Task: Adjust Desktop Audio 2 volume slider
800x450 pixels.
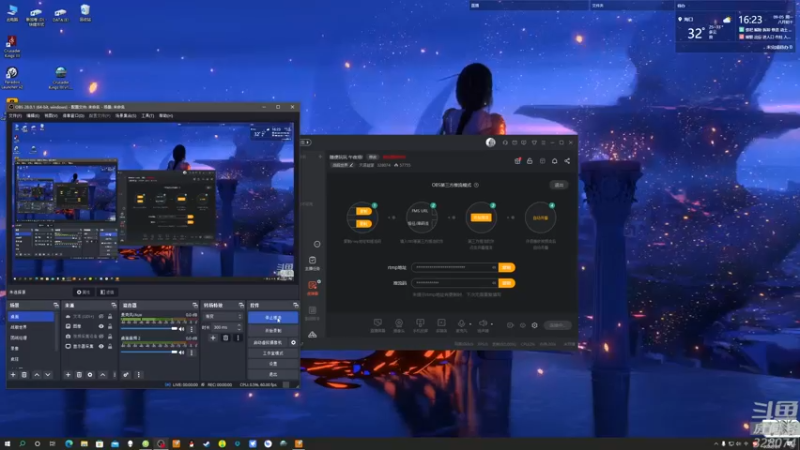Action: click(x=149, y=352)
